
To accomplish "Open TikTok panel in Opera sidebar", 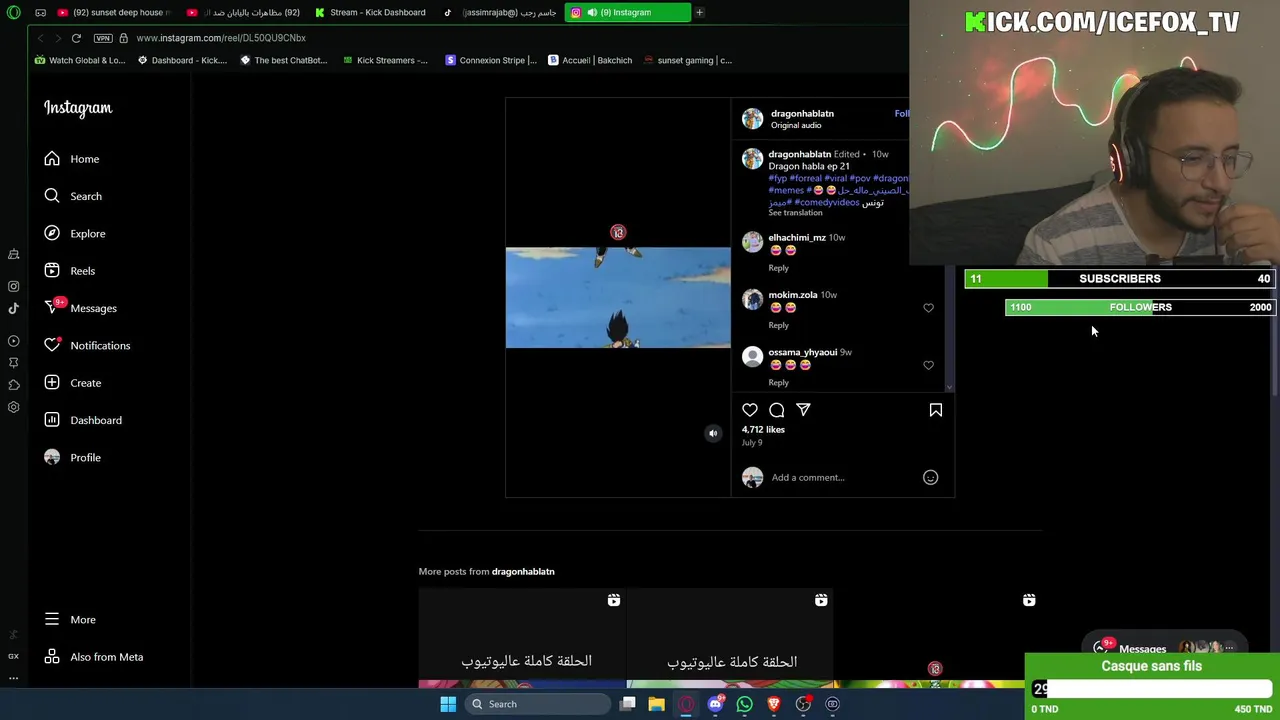I will 13,309.
